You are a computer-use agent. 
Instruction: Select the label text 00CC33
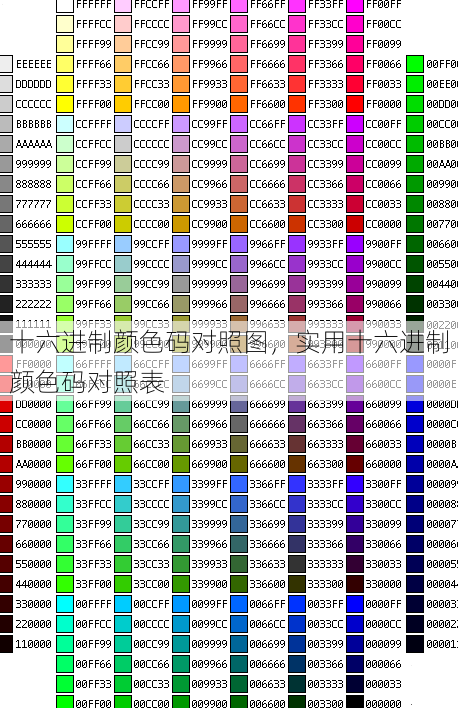click(152, 684)
